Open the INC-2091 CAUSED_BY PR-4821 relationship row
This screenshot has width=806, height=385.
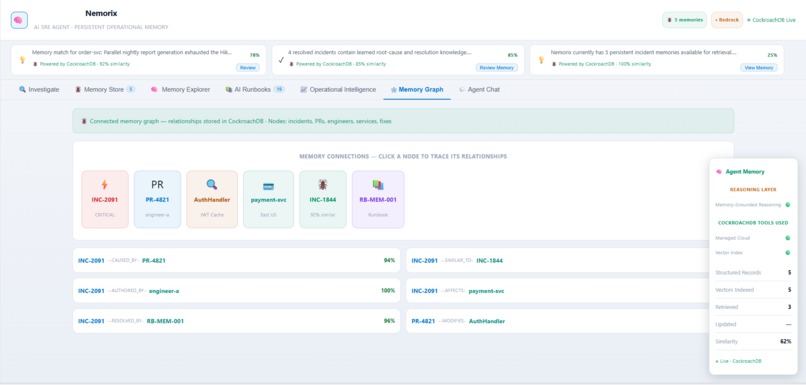pos(236,261)
